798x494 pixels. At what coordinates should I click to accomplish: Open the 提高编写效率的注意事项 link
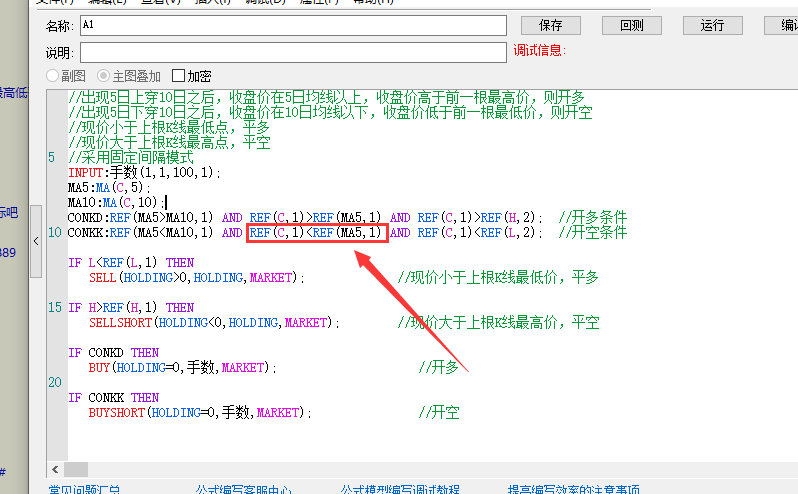tap(574, 489)
